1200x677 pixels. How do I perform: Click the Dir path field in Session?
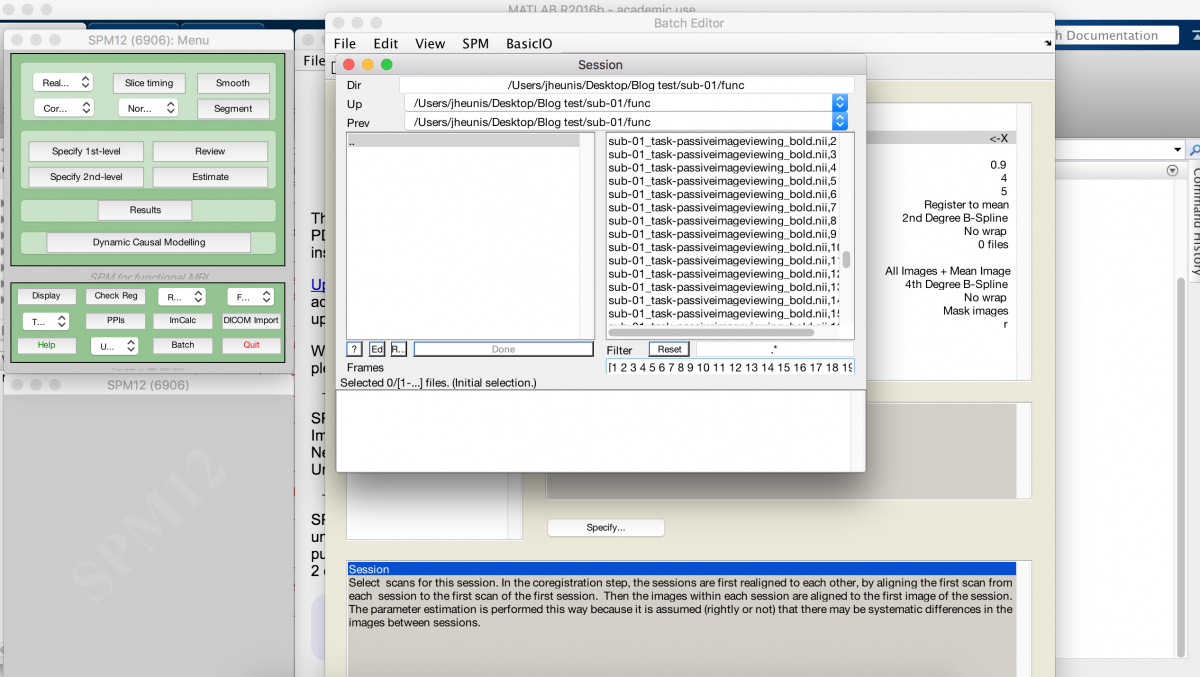pos(626,85)
